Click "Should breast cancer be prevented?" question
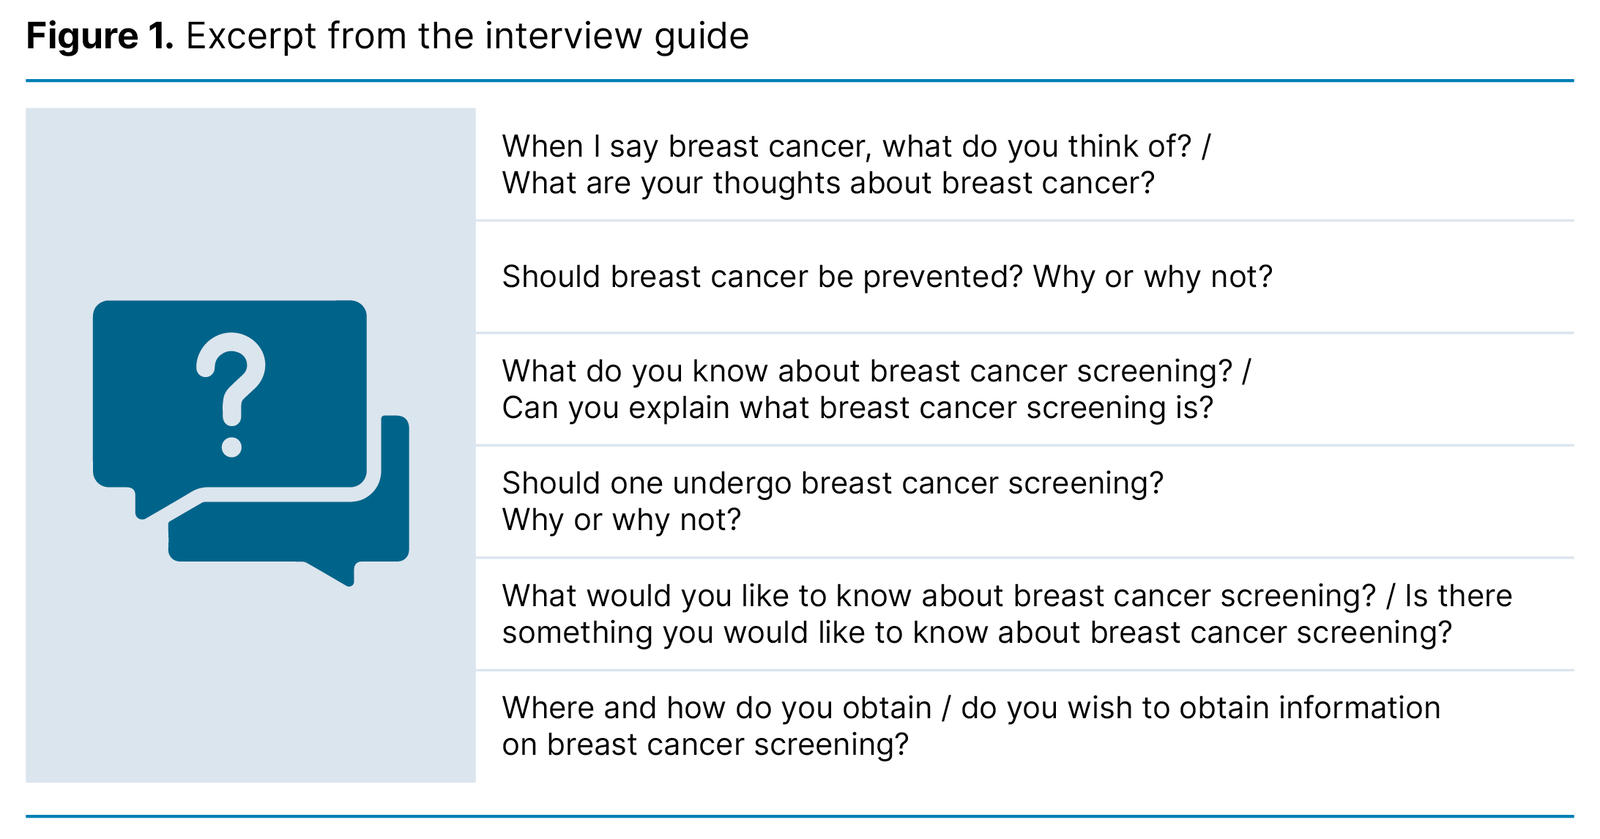Viewport: 1600px width, 839px height. (887, 277)
